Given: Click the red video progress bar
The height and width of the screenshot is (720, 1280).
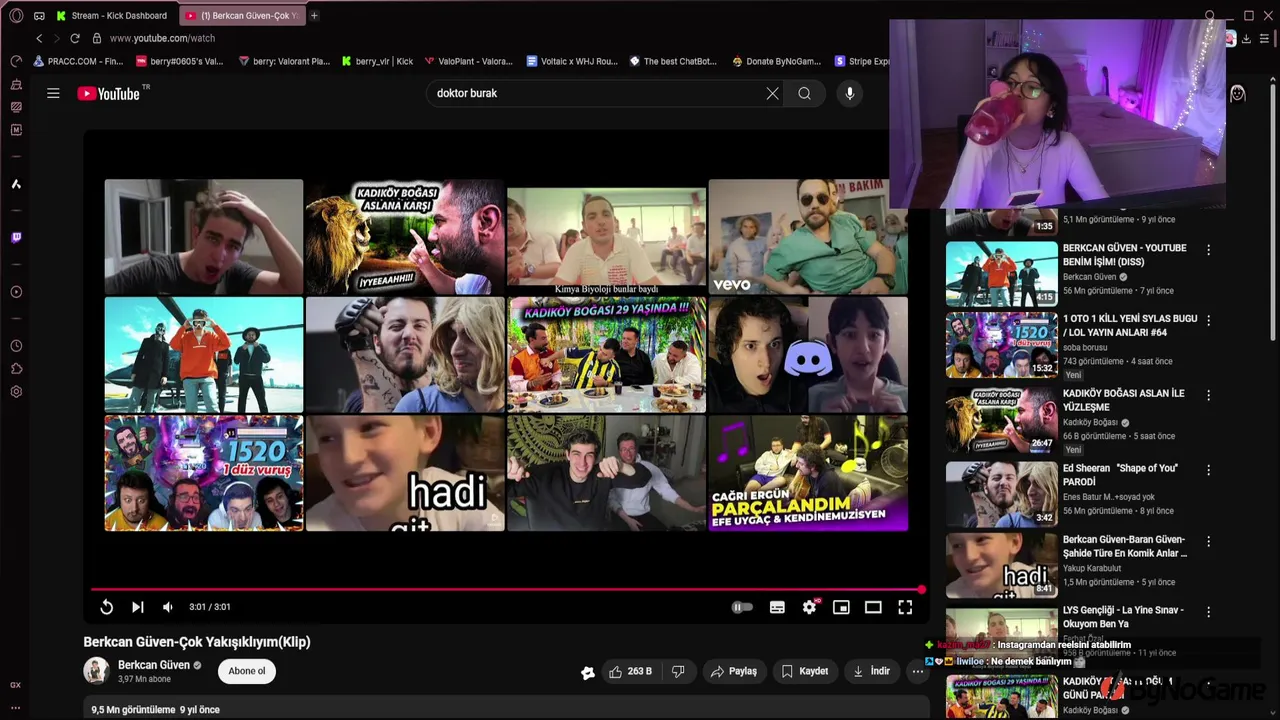Looking at the screenshot, I should tap(505, 589).
